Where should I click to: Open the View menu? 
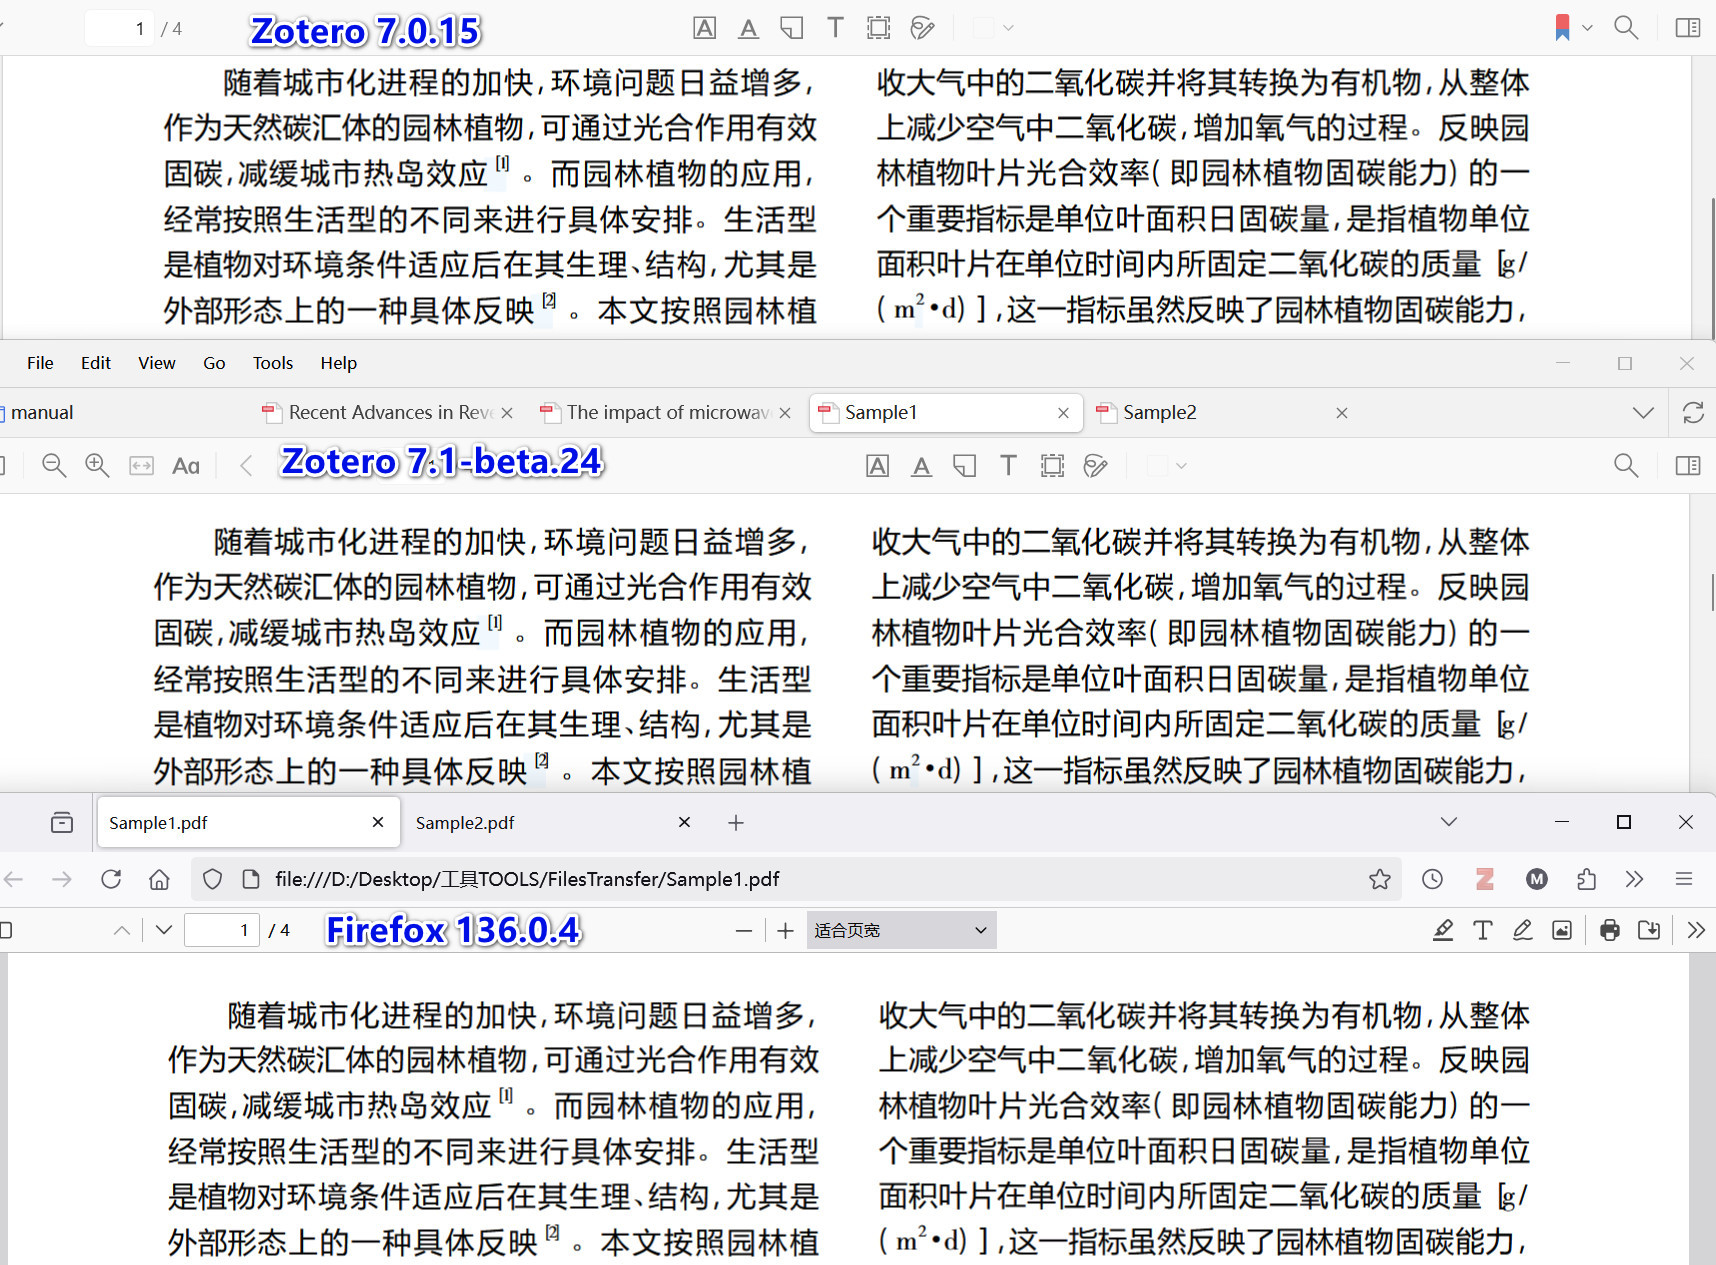tap(157, 363)
